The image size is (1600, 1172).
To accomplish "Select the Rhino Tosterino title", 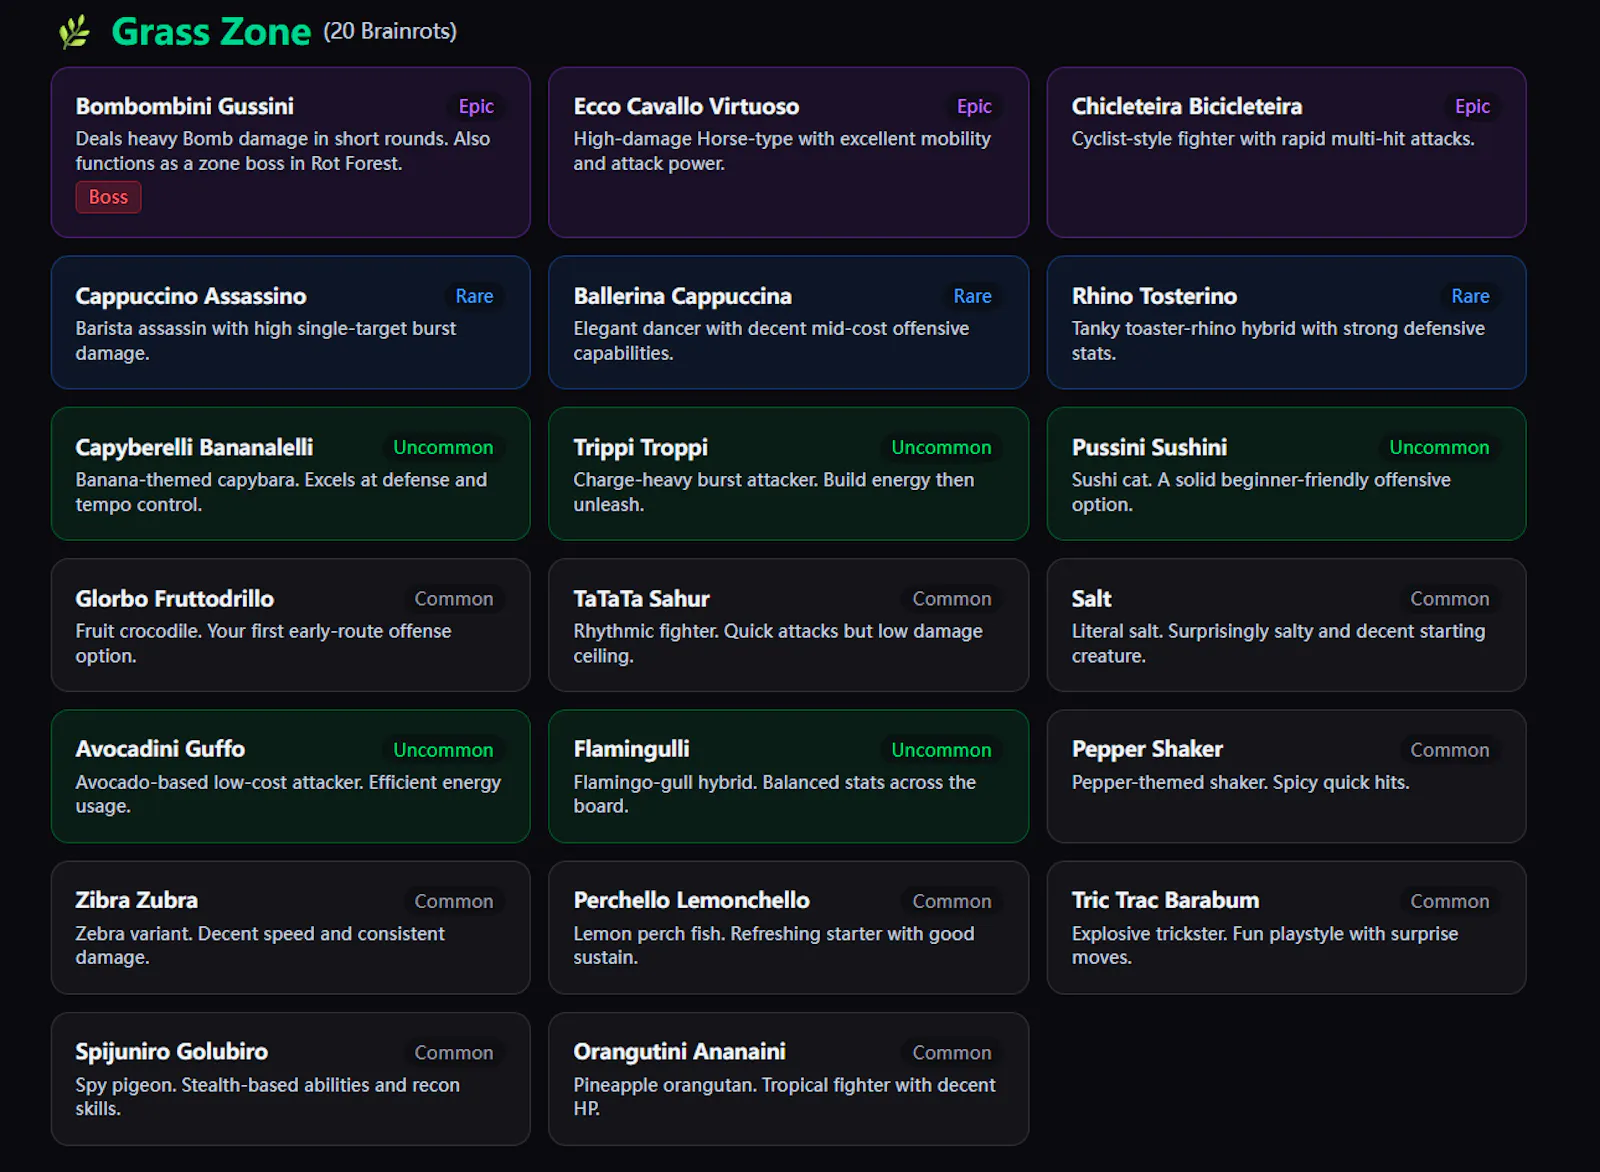I will [1154, 296].
